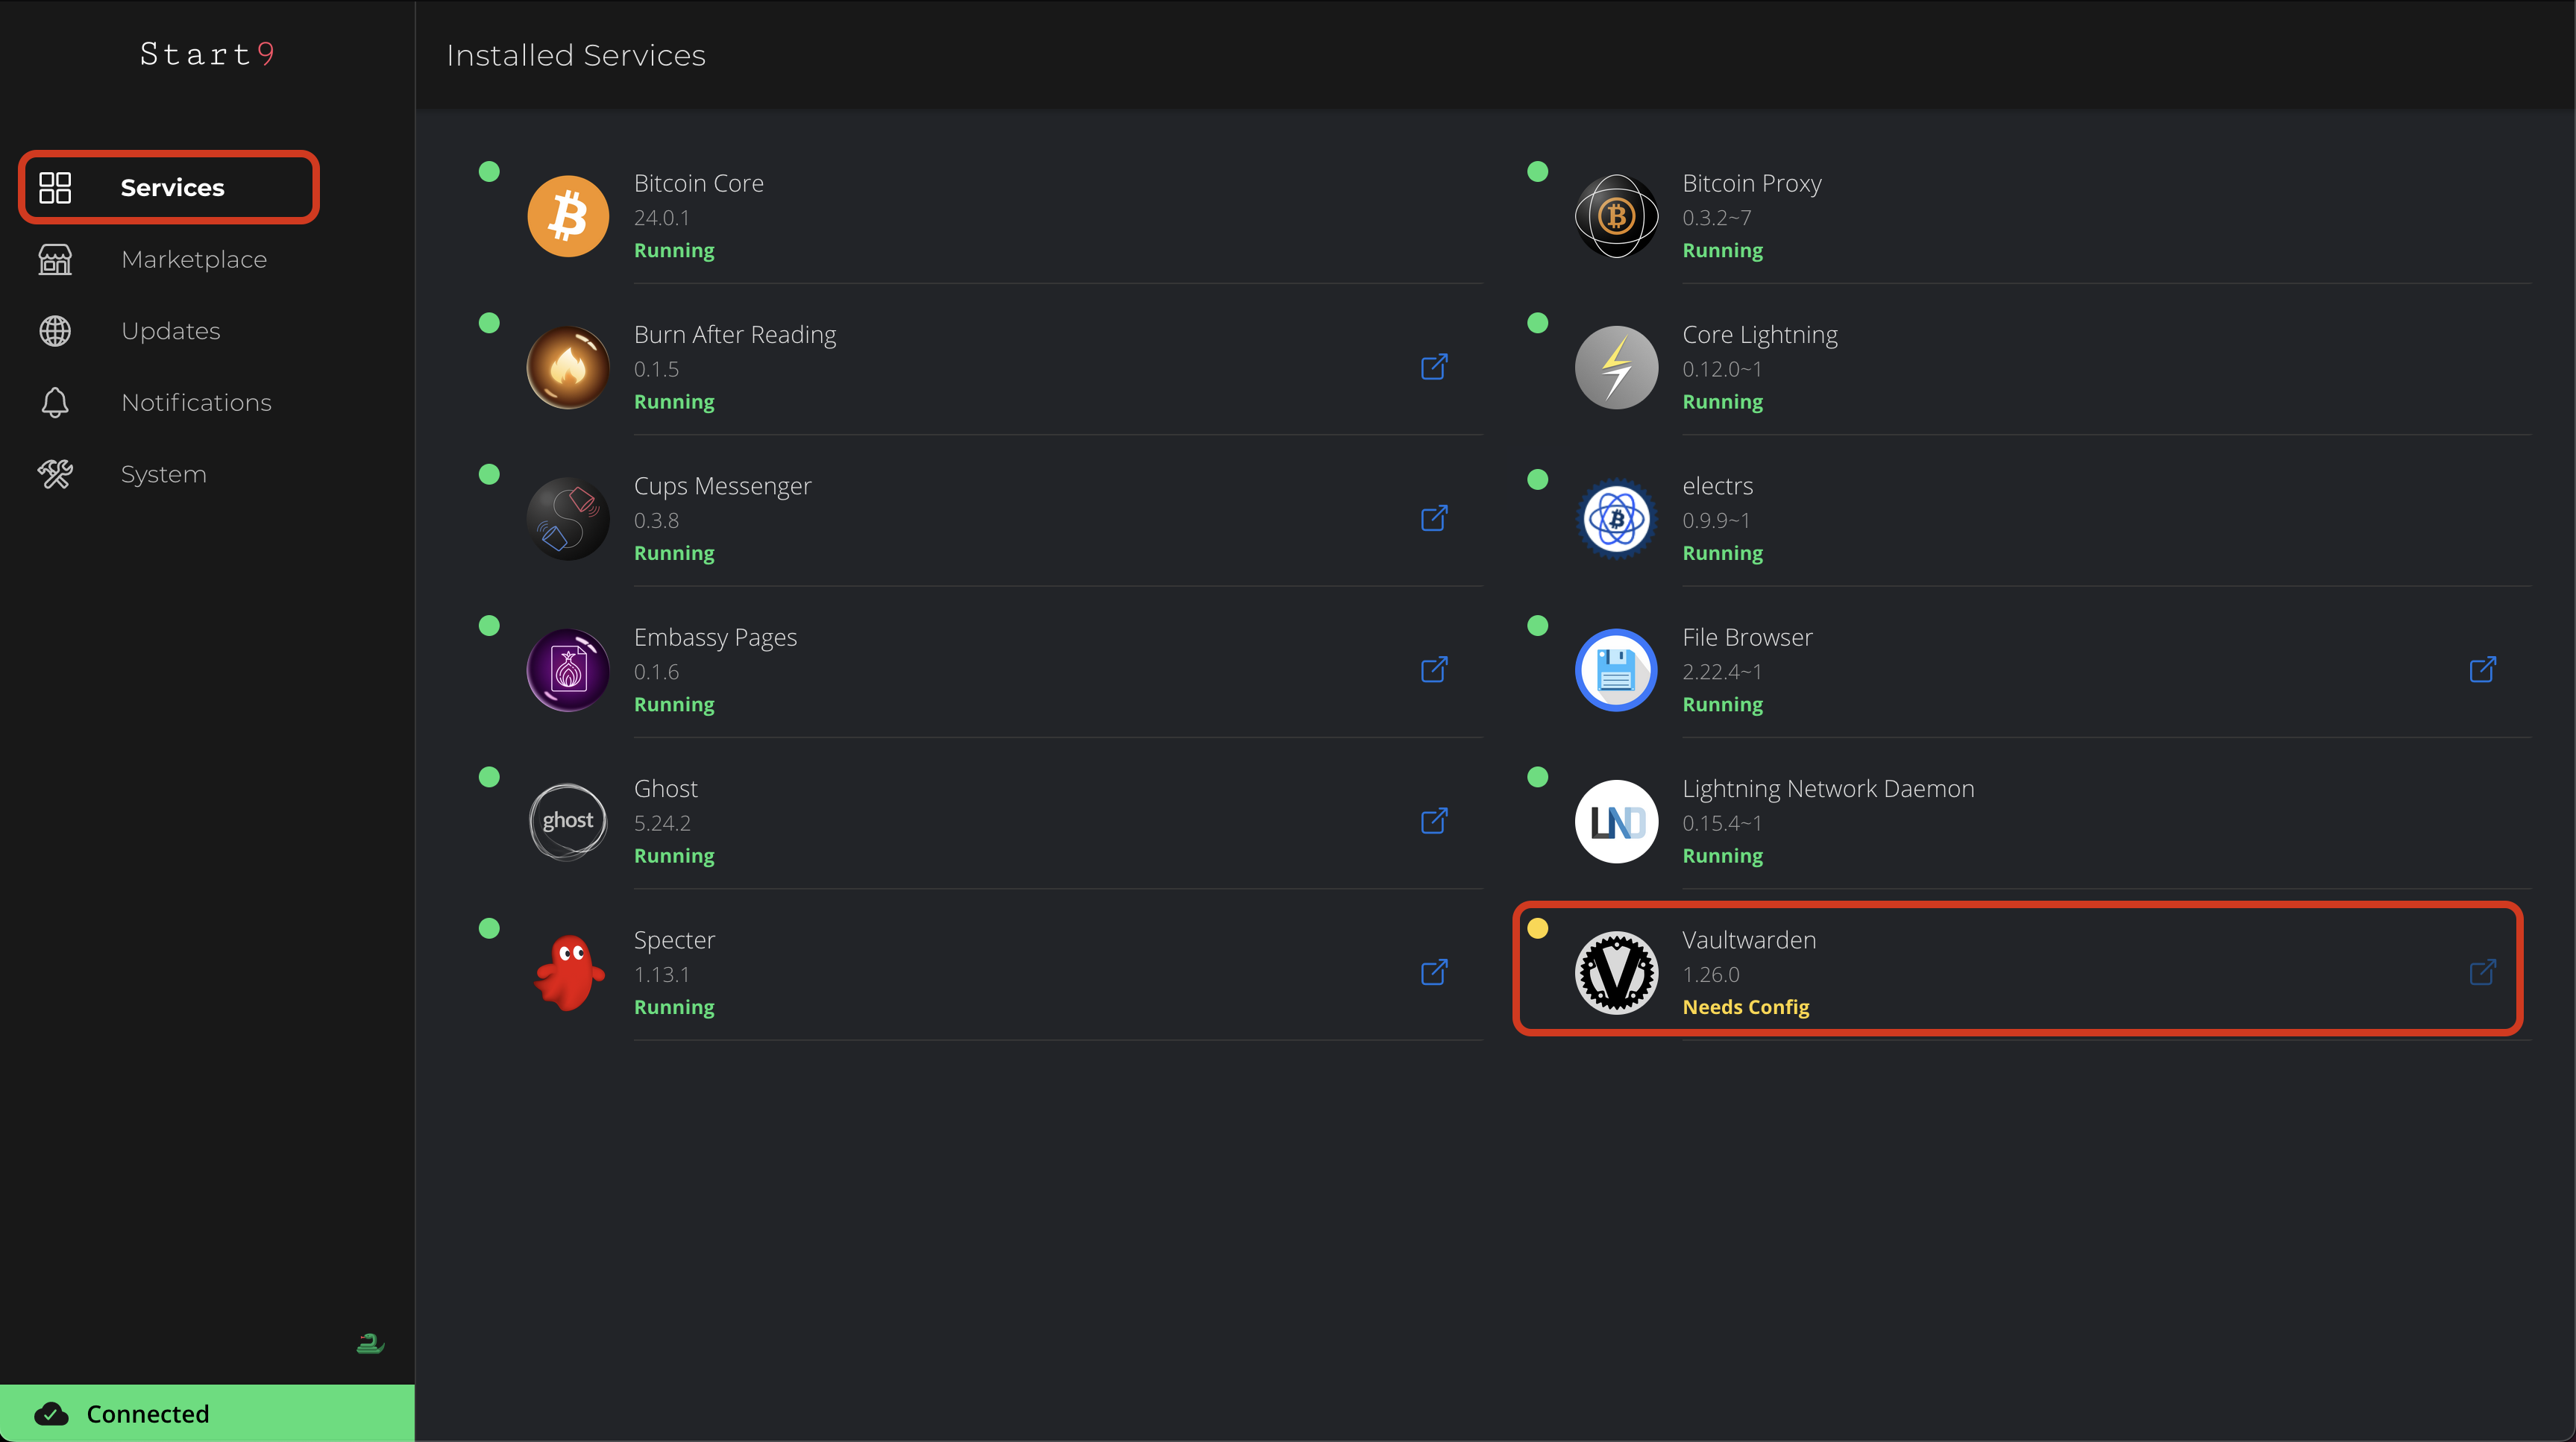Screen dimensions: 2576x1442
Task: Click the Bitcoin Core logo
Action: coord(568,216)
